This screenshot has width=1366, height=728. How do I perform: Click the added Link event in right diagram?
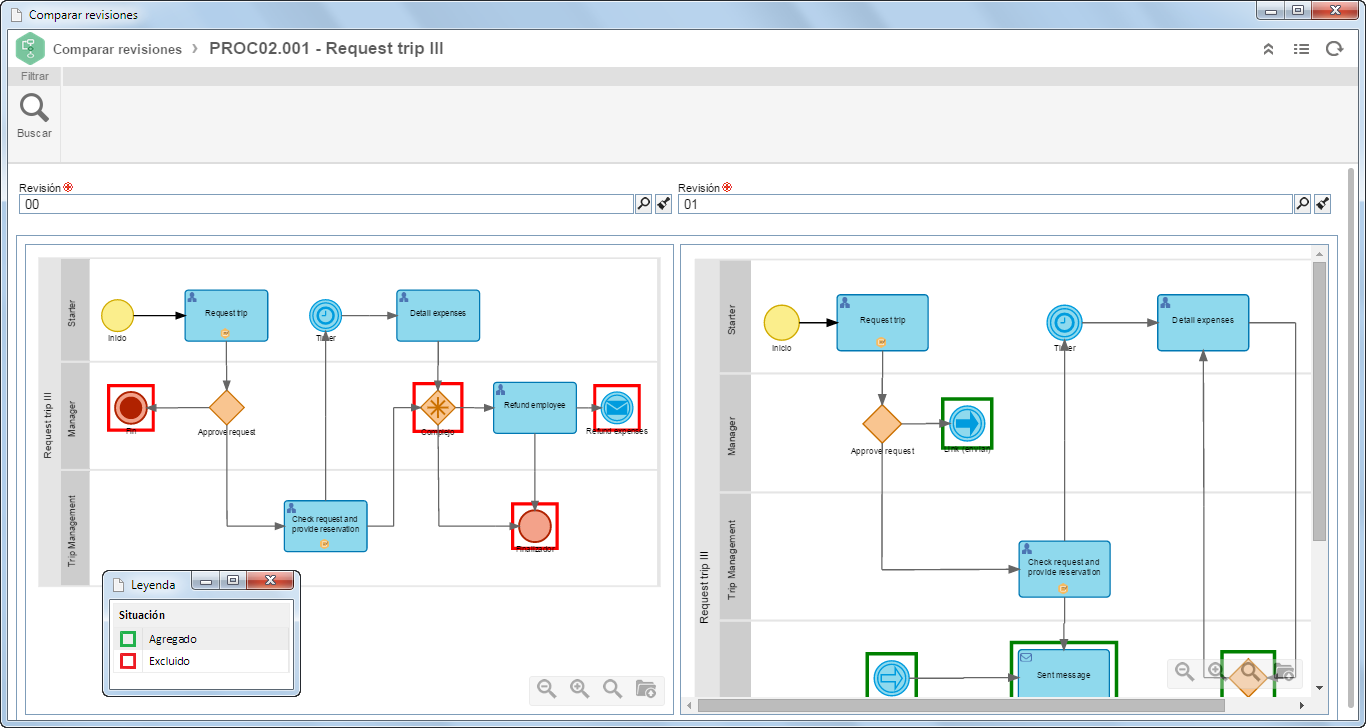click(x=967, y=424)
